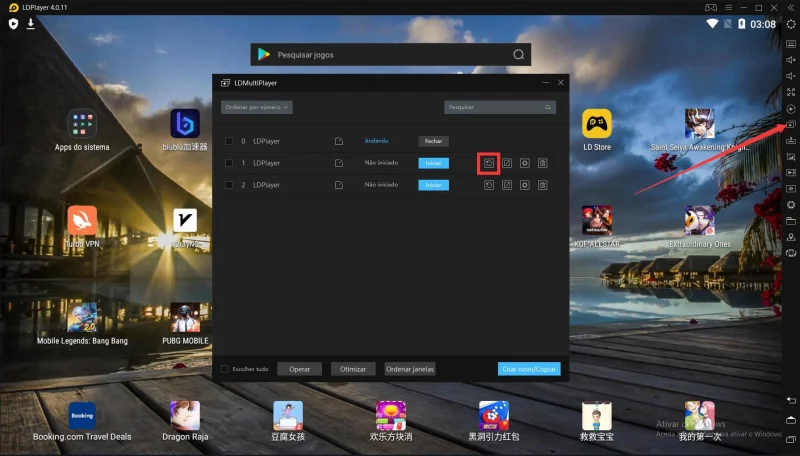800x456 pixels.
Task: Collapse the right sidebar with double chevron
Action: 791,8
